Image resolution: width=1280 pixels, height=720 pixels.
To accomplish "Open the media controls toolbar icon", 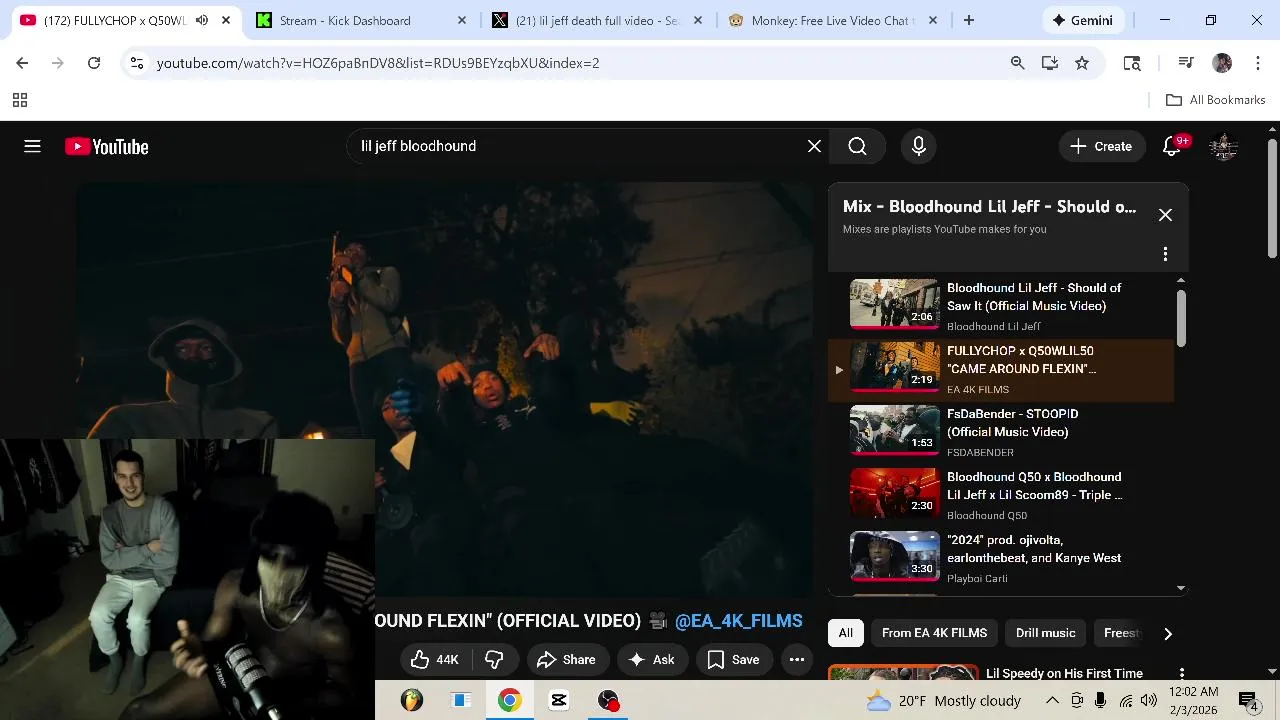I will 1186,63.
